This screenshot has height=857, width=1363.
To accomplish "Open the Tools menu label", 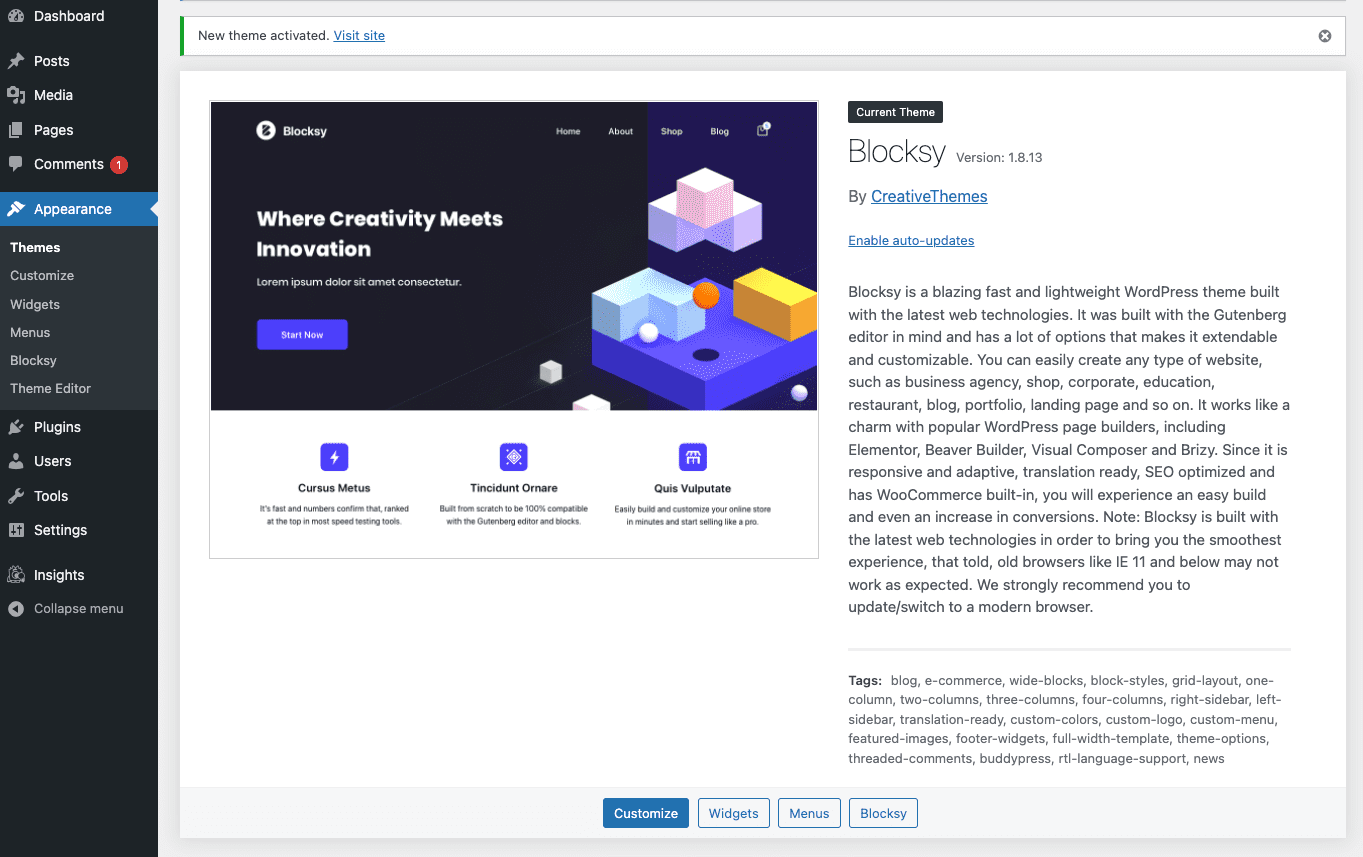I will point(51,496).
